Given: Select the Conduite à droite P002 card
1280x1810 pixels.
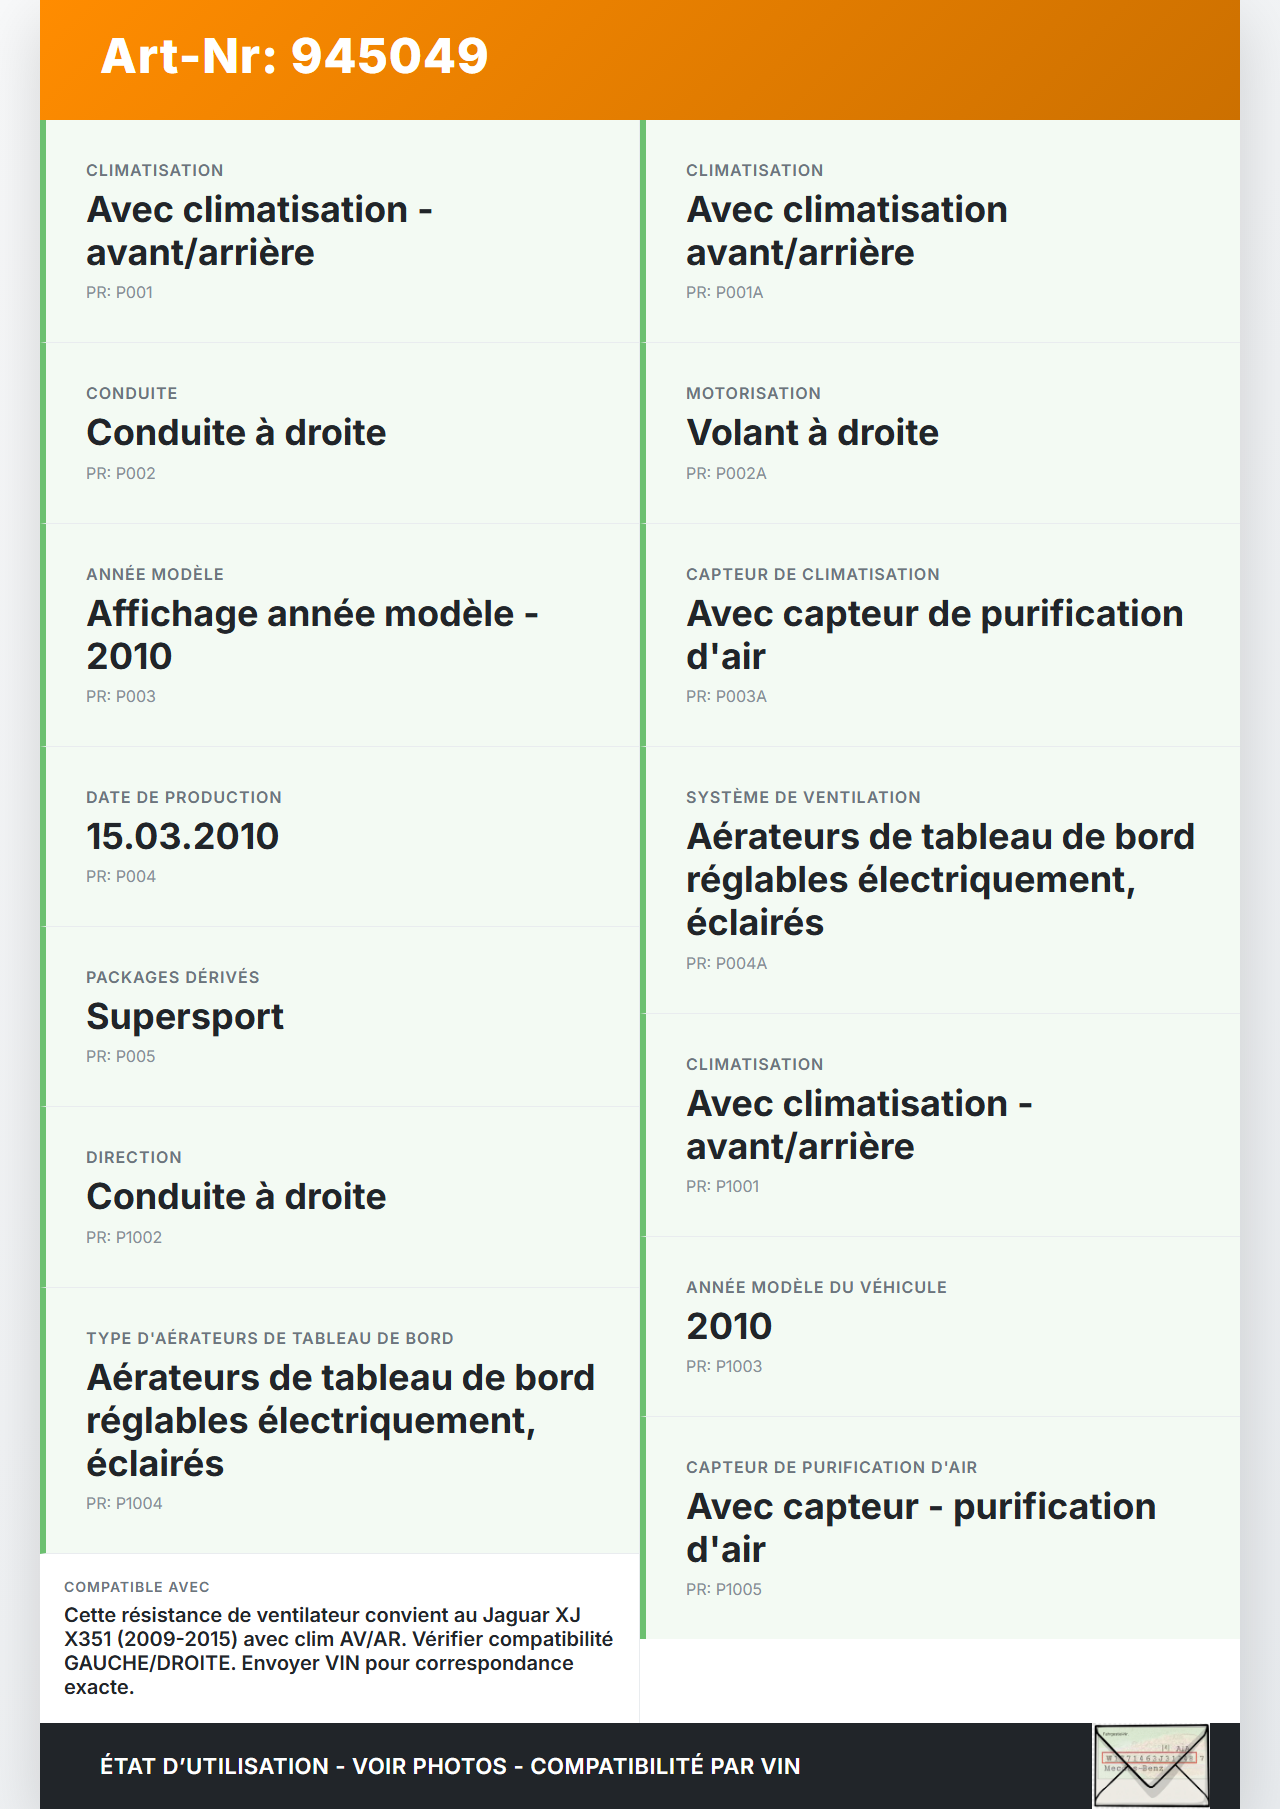Looking at the screenshot, I should click(340, 433).
